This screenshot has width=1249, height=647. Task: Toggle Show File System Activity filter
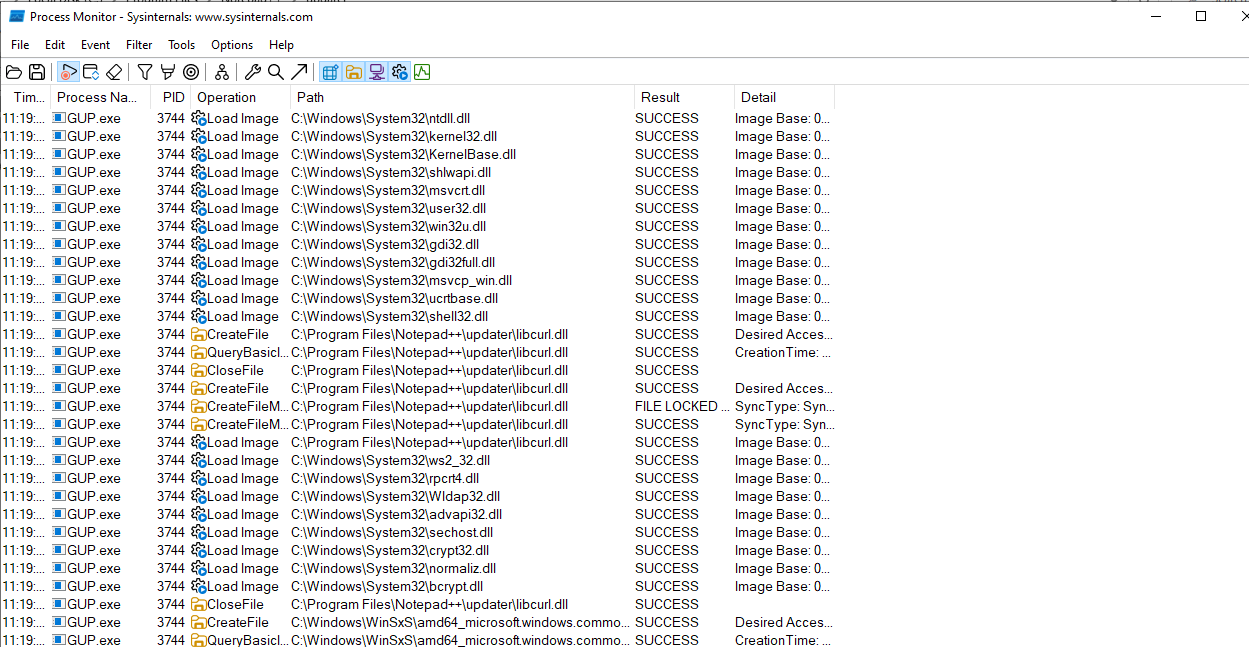point(353,72)
